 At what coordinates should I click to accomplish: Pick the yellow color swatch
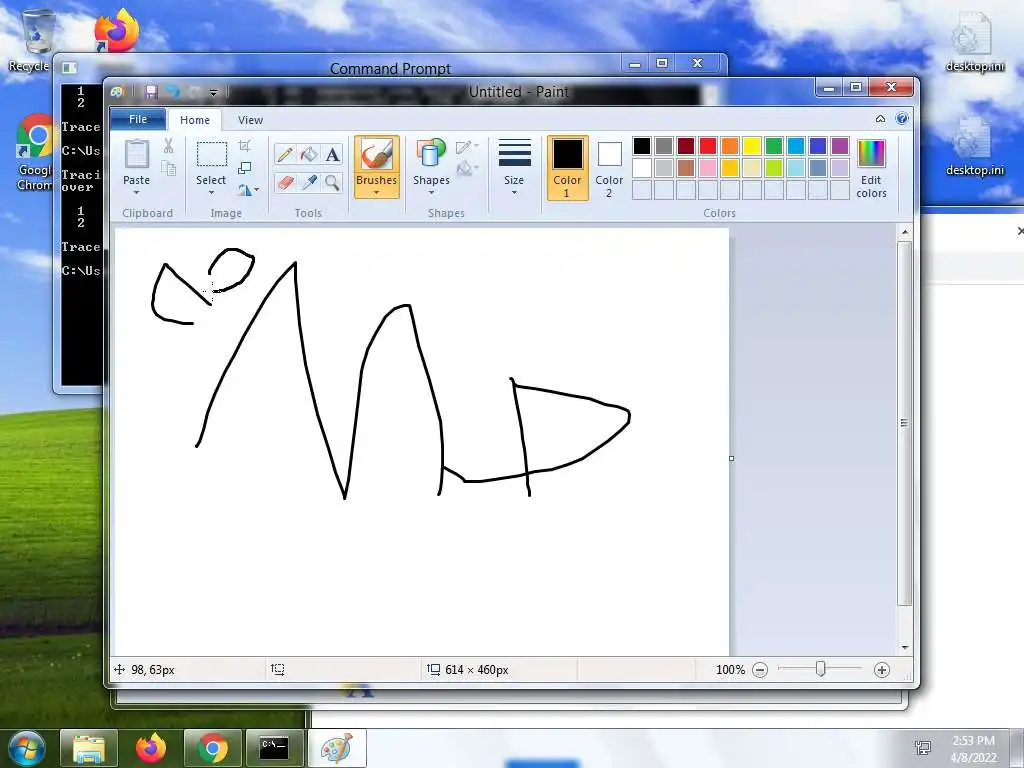click(x=752, y=146)
